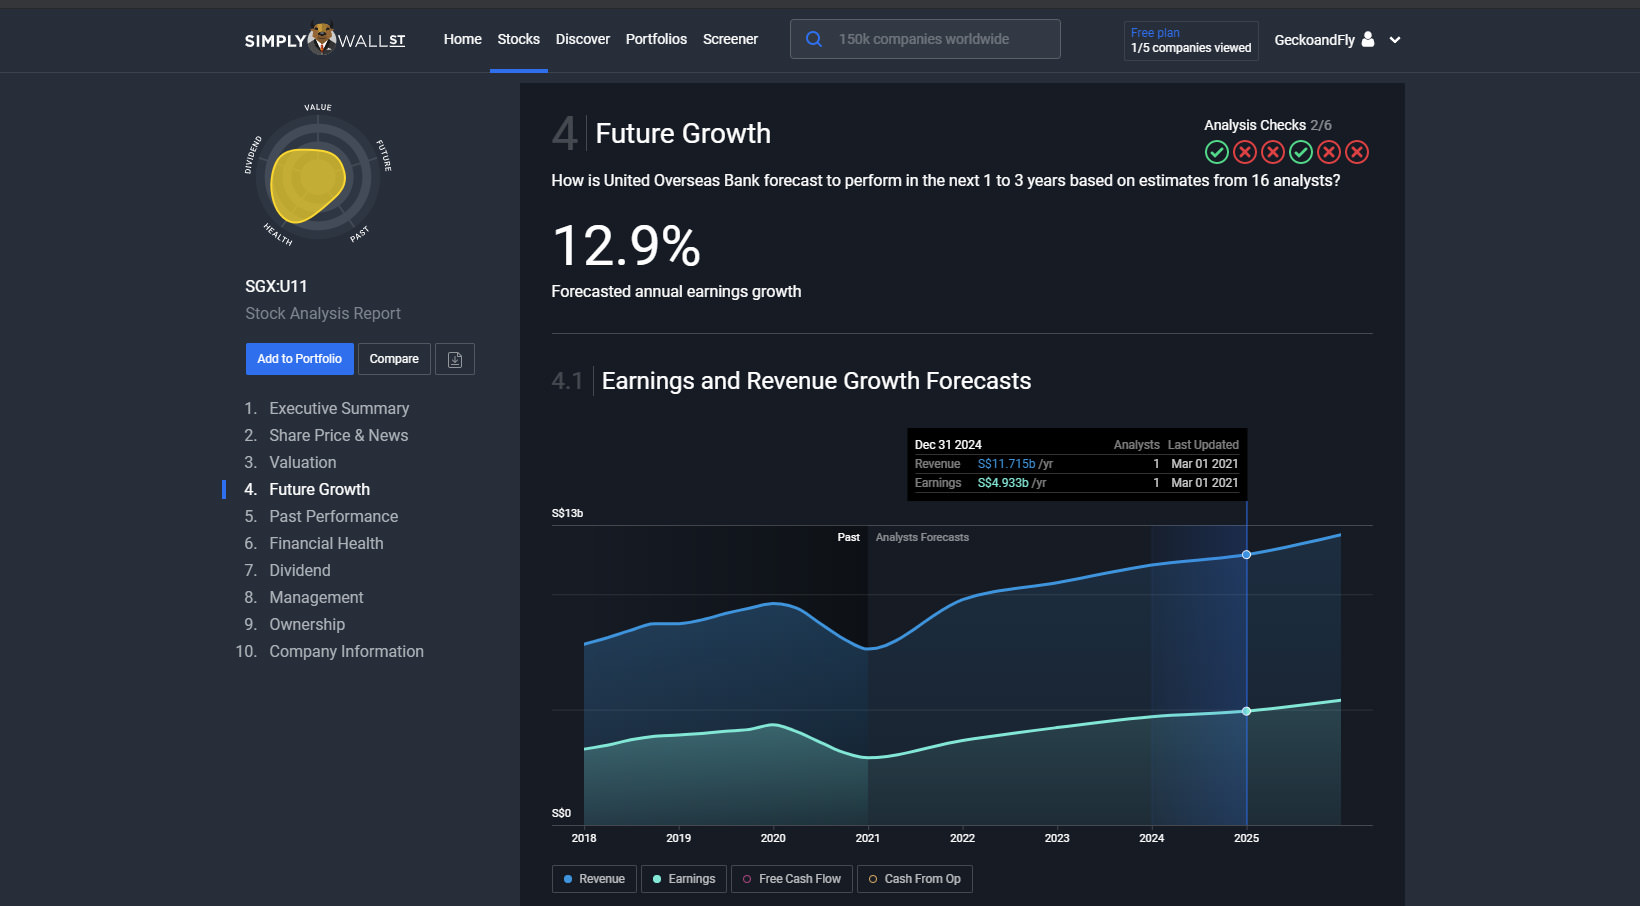Viewport: 1640px width, 906px height.
Task: Go to Ownership section
Action: tap(306, 624)
